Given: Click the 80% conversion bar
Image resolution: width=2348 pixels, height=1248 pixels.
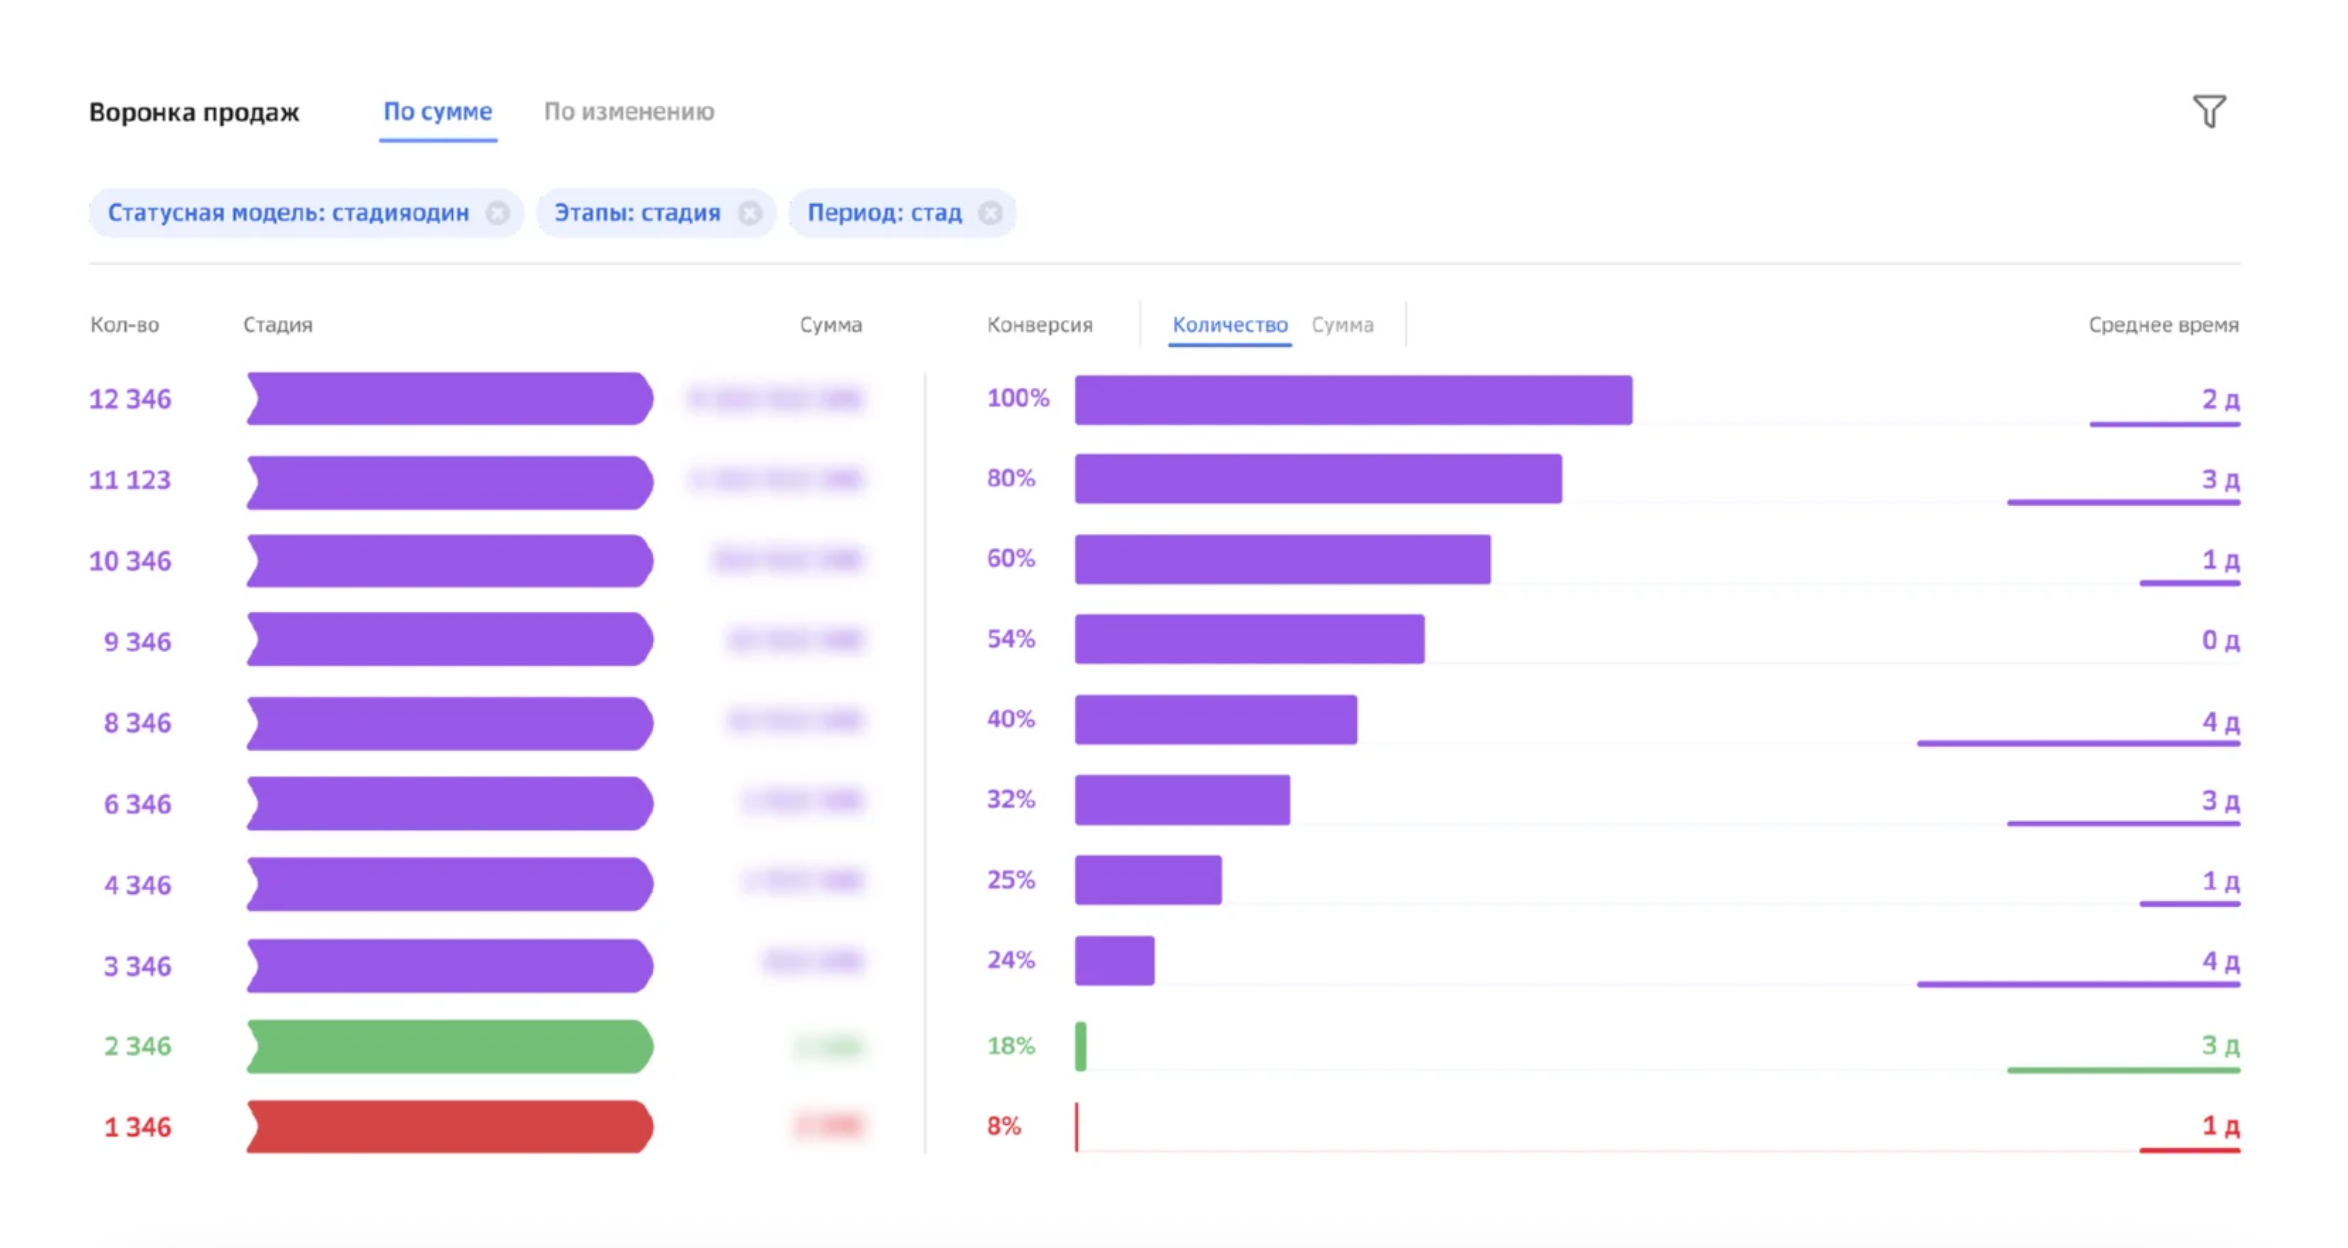Looking at the screenshot, I should 1317,479.
